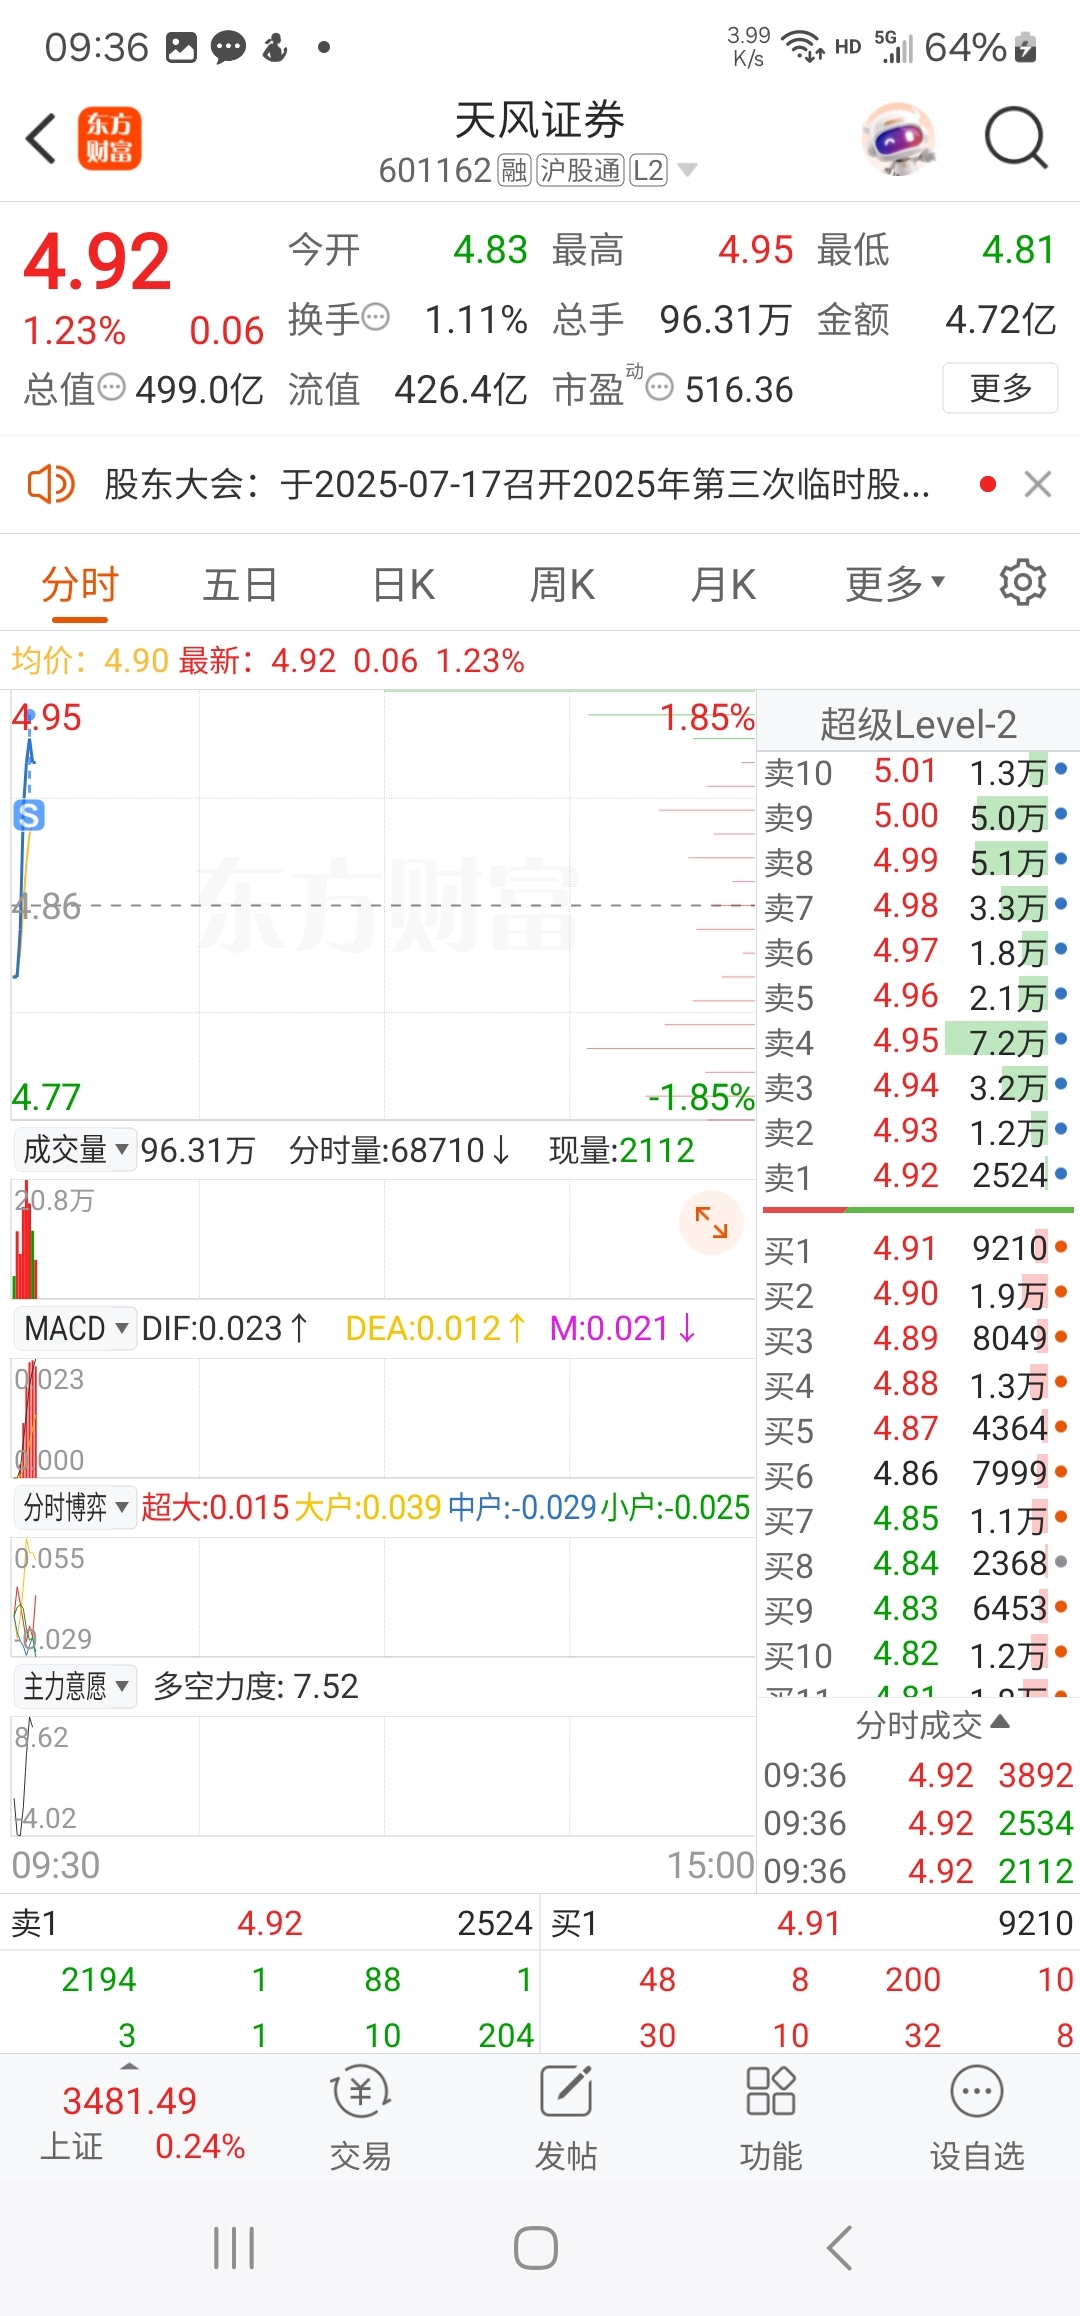Open the 成交量 indicator dropdown
Image resolution: width=1080 pixels, height=2316 pixels.
coord(74,1150)
